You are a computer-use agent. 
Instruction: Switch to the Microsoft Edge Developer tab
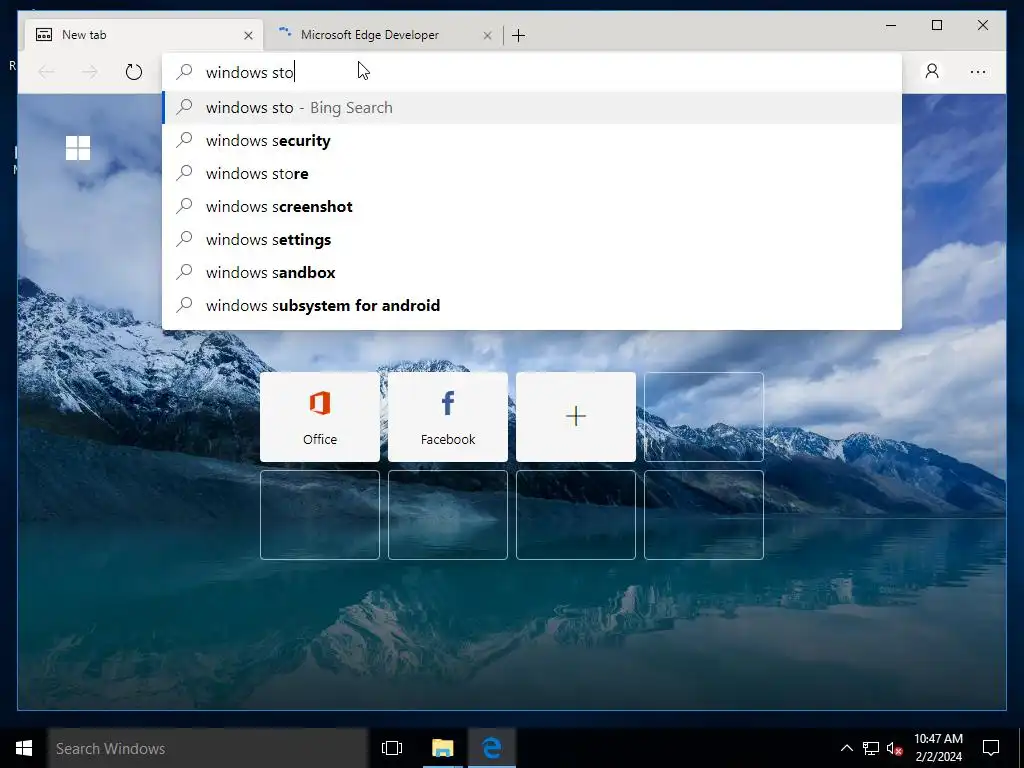point(384,35)
